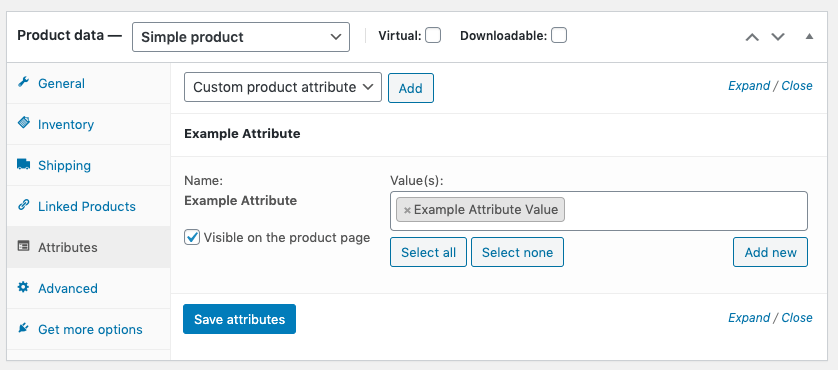Click the Linked Products chain icon
The width and height of the screenshot is (838, 370).
[23, 205]
